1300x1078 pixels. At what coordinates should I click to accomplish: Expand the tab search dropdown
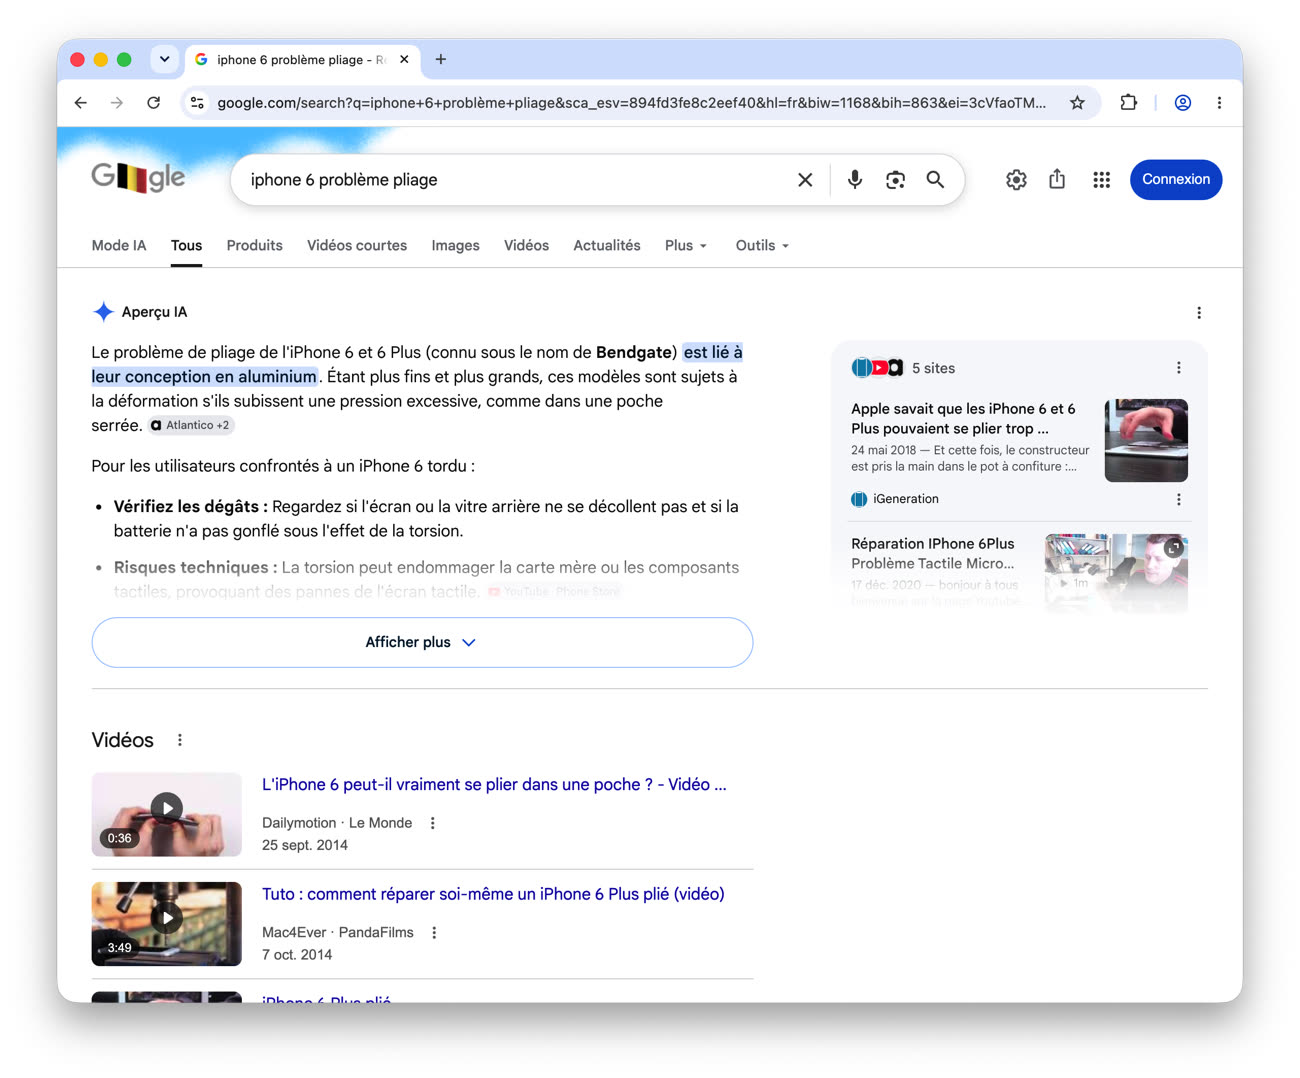(x=165, y=59)
